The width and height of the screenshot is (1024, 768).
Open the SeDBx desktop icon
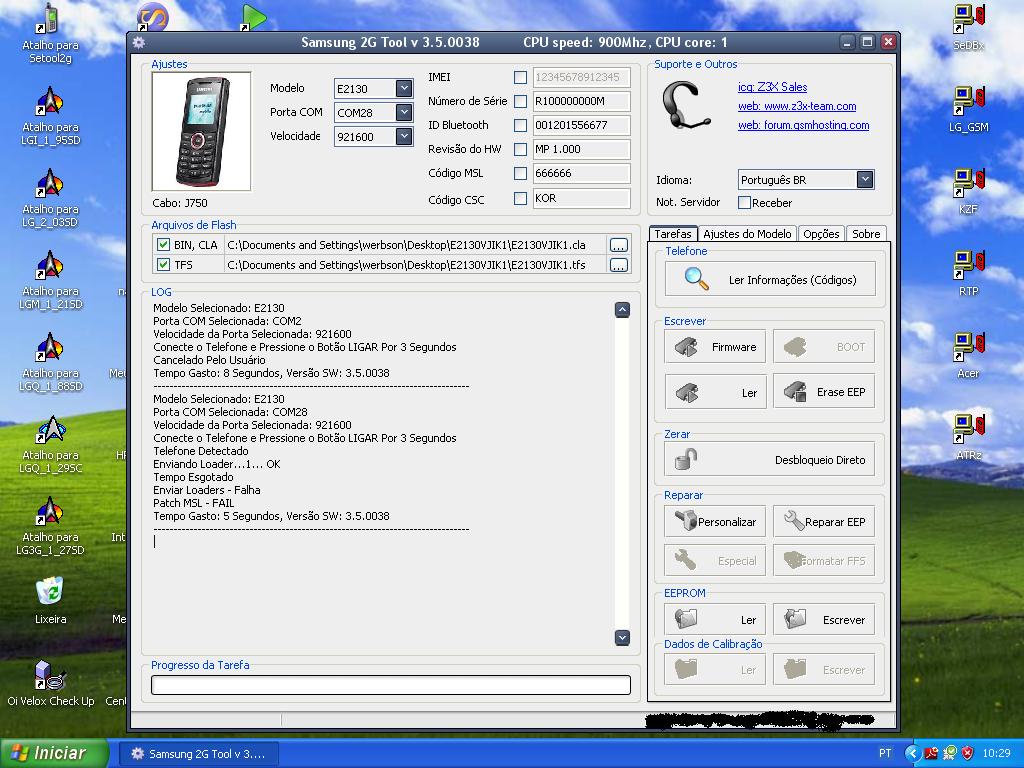968,27
